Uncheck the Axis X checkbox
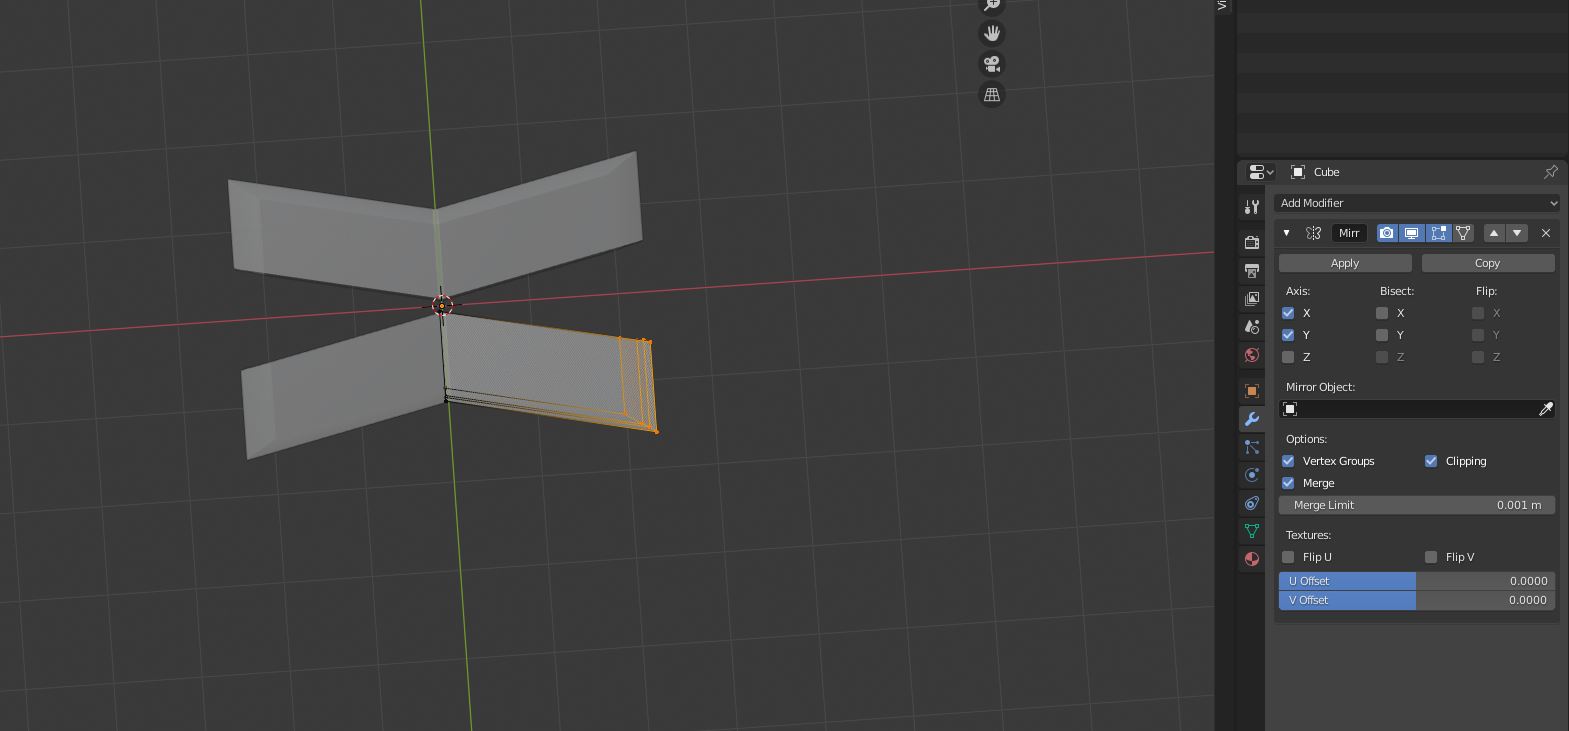The height and width of the screenshot is (731, 1569). coord(1288,313)
